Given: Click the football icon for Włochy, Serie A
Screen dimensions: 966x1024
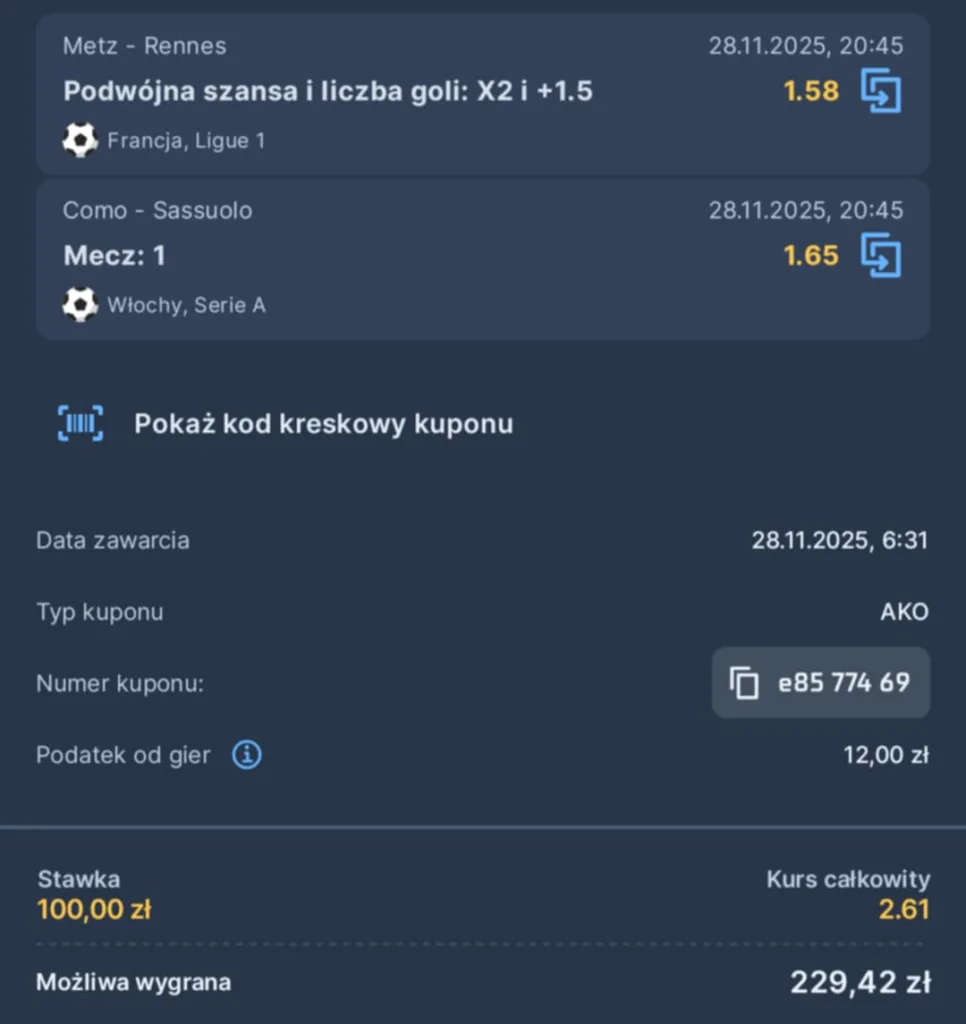Looking at the screenshot, I should 79,305.
